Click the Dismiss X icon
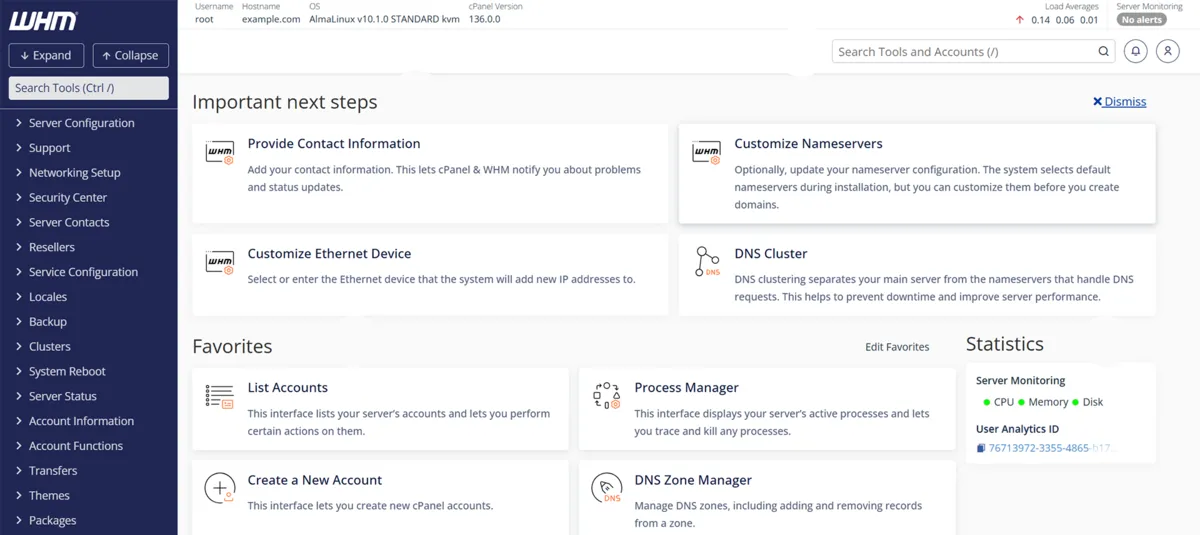Screen dimensions: 1200x535 [1097, 101]
